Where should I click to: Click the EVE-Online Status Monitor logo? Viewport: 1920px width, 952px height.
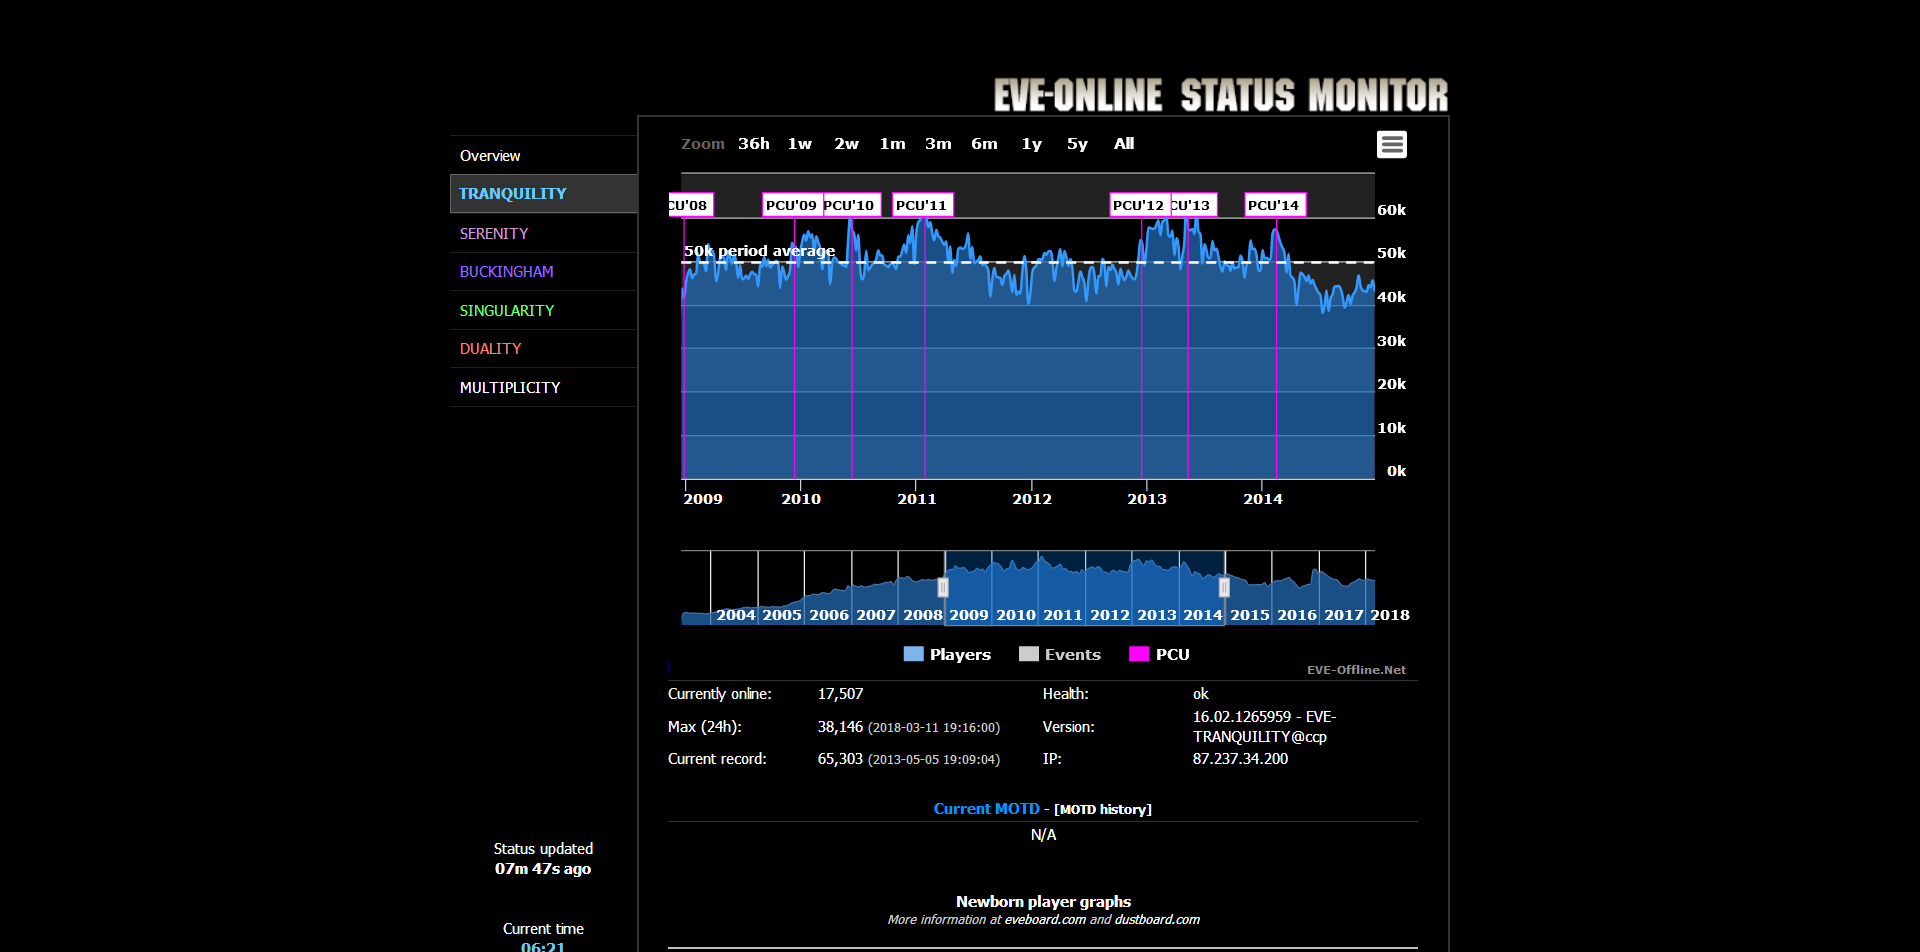(x=1220, y=95)
